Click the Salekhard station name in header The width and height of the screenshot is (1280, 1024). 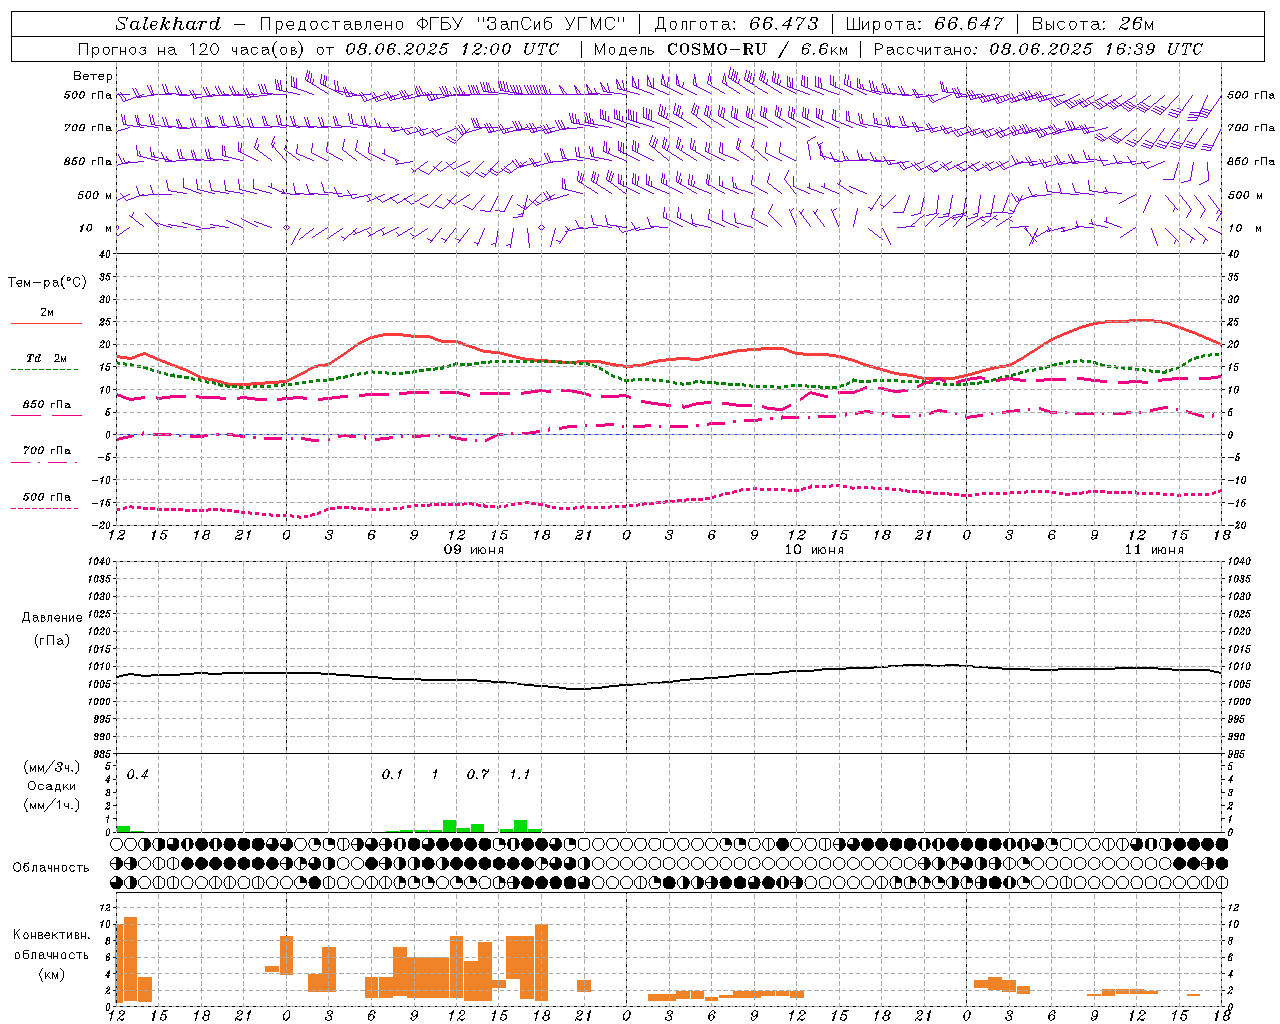[x=168, y=24]
